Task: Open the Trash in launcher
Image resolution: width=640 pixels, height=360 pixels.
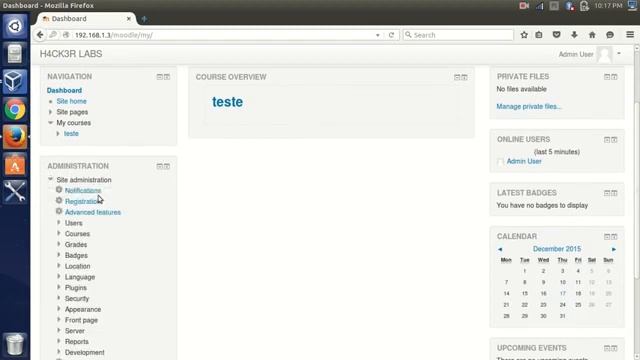Action: click(x=15, y=344)
